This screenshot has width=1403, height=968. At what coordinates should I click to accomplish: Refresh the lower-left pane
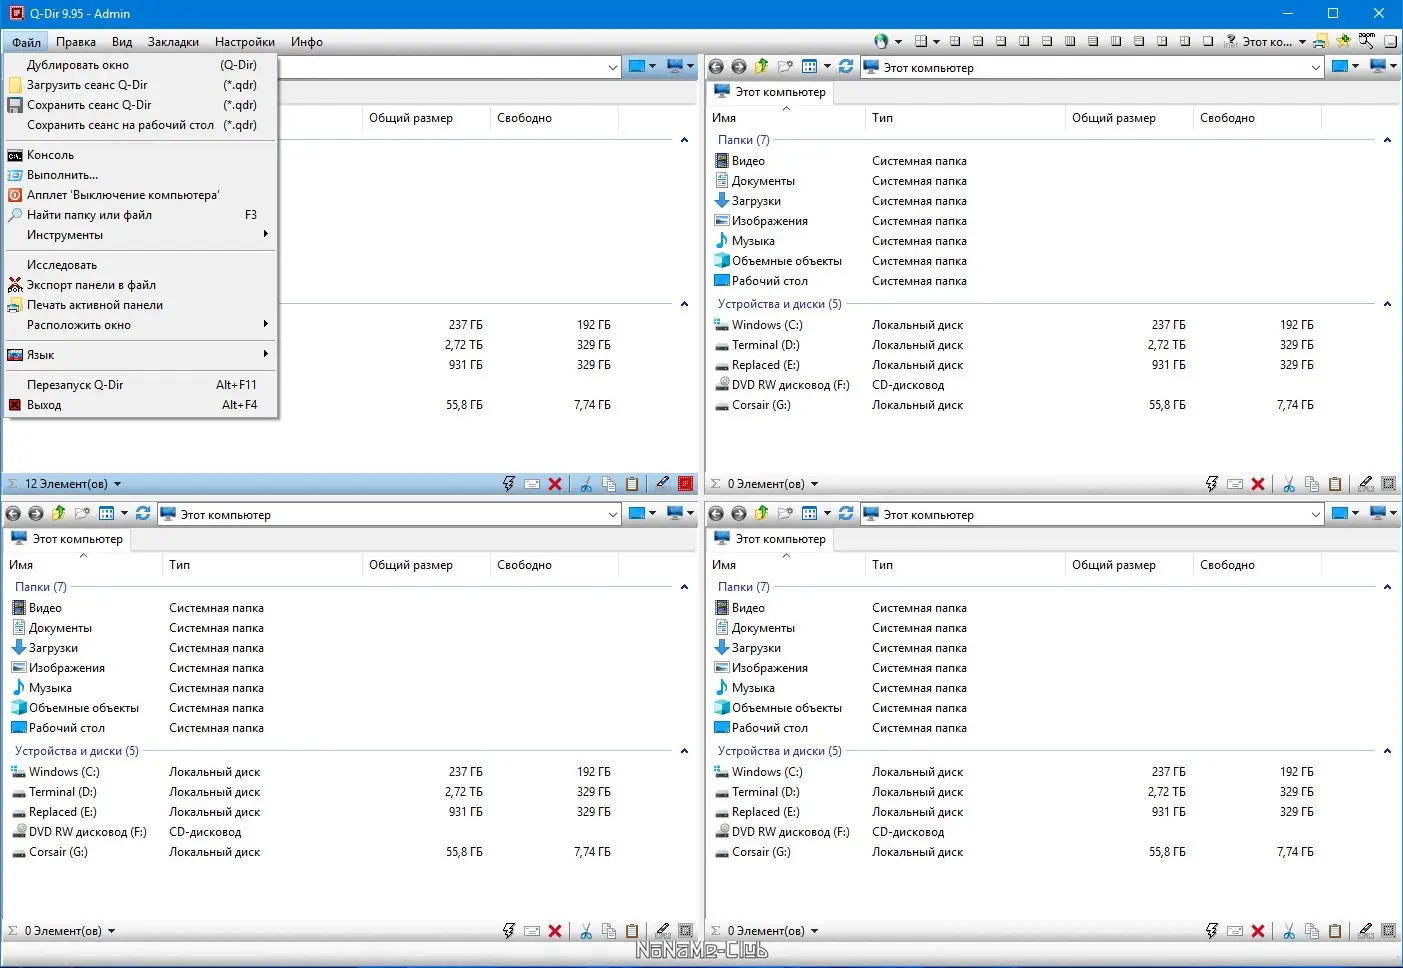pyautogui.click(x=143, y=513)
